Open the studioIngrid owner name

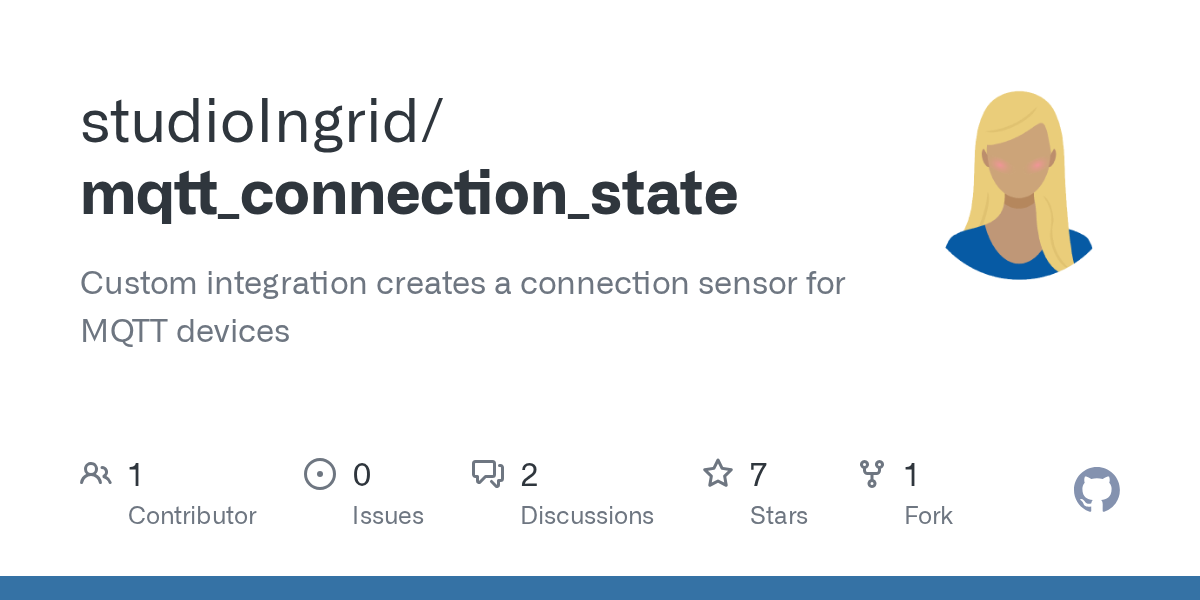[258, 122]
